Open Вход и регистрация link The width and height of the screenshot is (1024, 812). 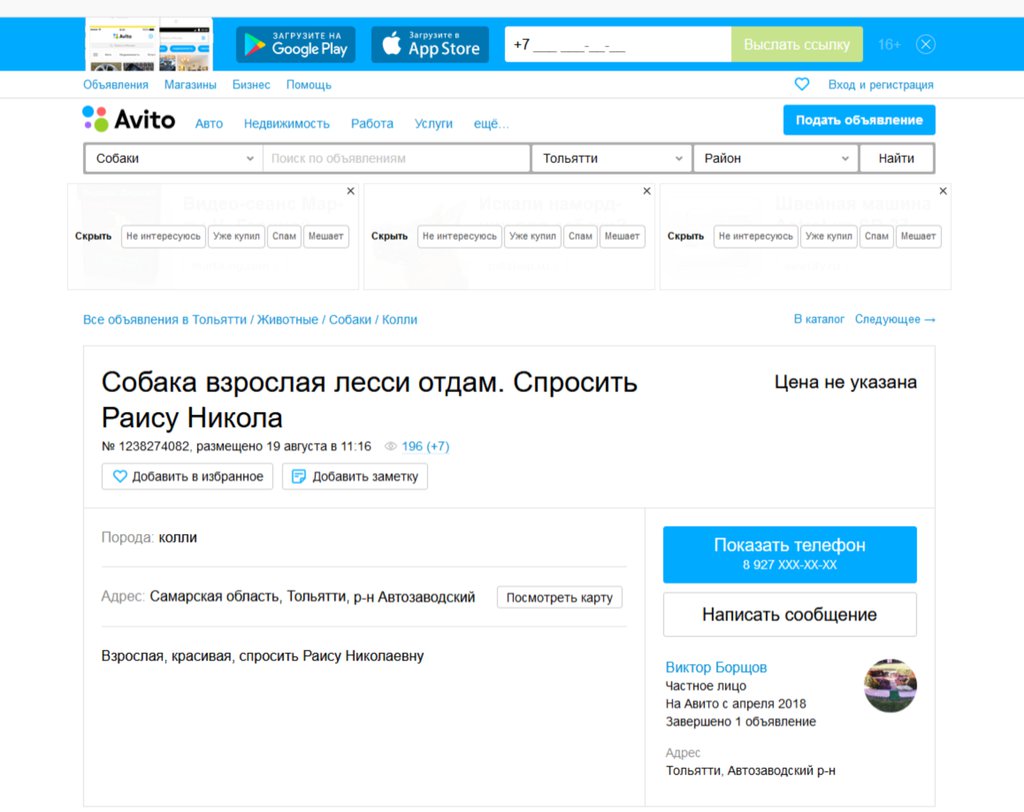(x=880, y=85)
